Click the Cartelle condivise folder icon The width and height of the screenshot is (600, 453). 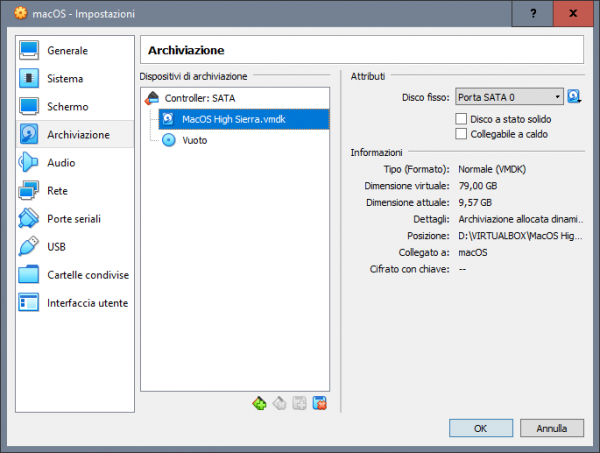coord(29,274)
